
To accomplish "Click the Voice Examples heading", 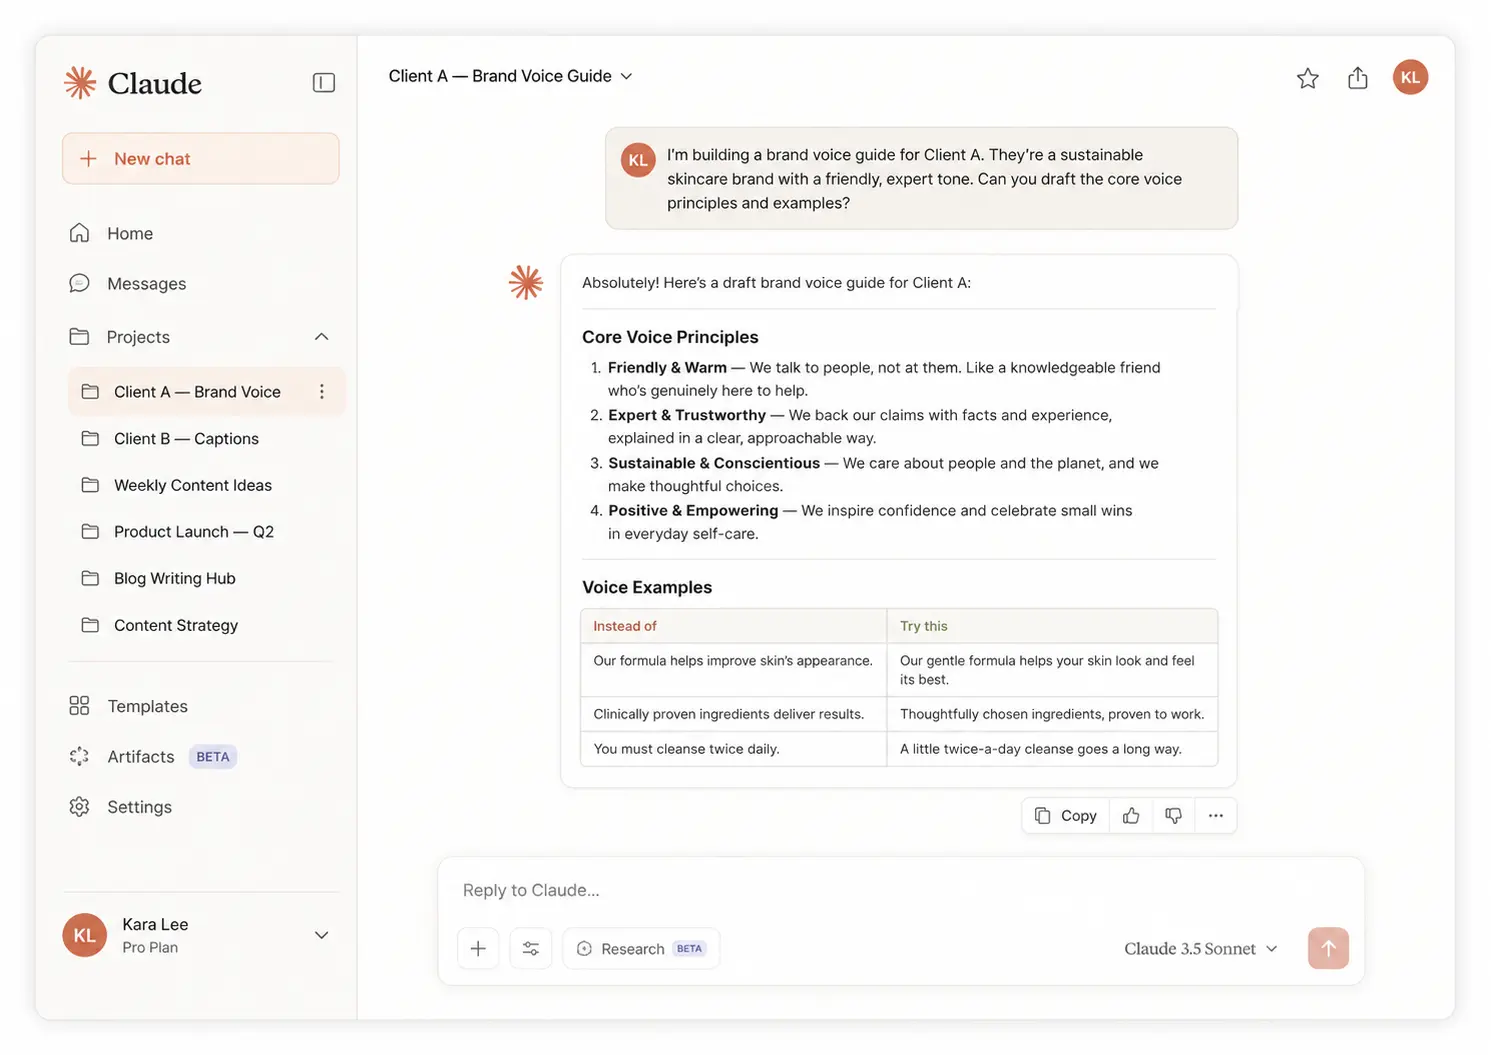I will pyautogui.click(x=647, y=587).
